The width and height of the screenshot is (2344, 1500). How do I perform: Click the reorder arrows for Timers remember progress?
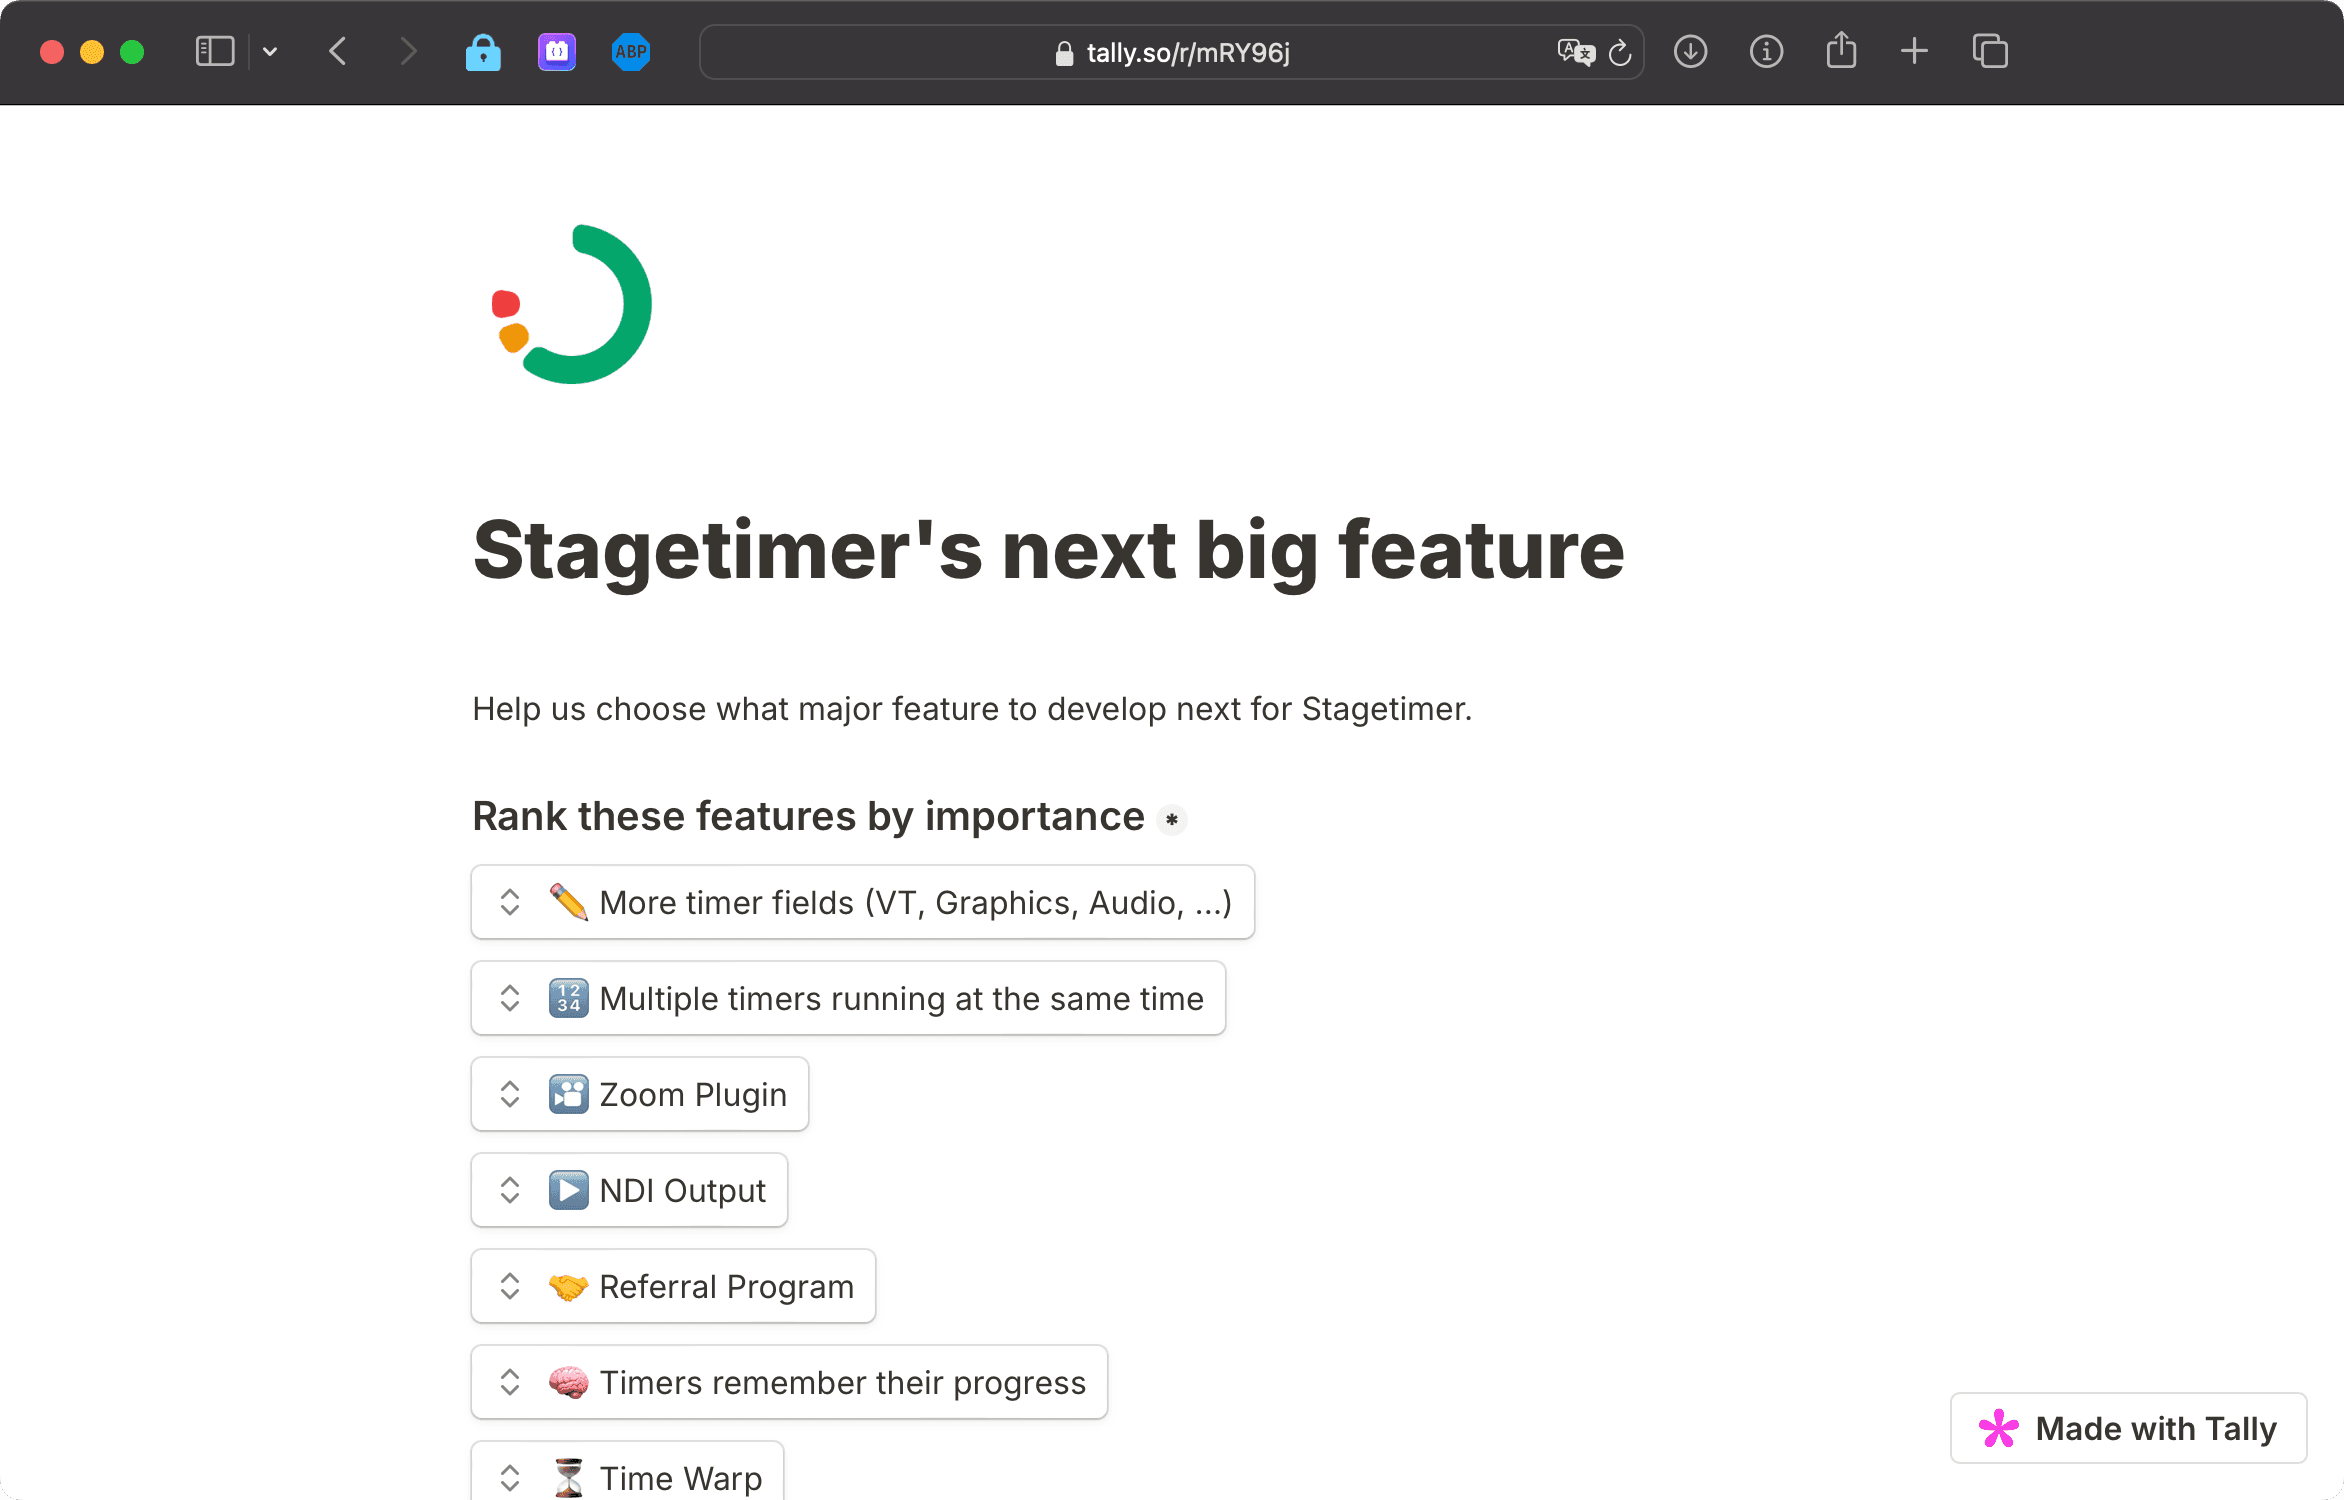click(510, 1382)
